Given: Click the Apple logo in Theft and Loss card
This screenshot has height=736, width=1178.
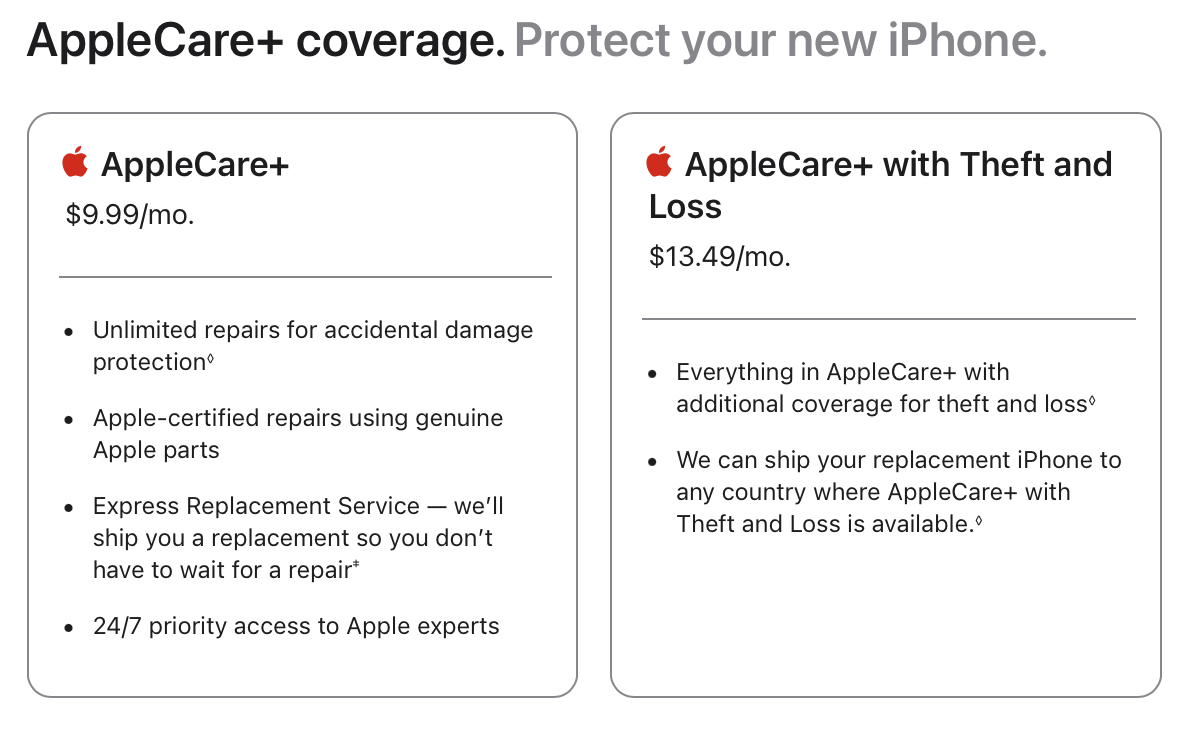Looking at the screenshot, I should tap(659, 162).
